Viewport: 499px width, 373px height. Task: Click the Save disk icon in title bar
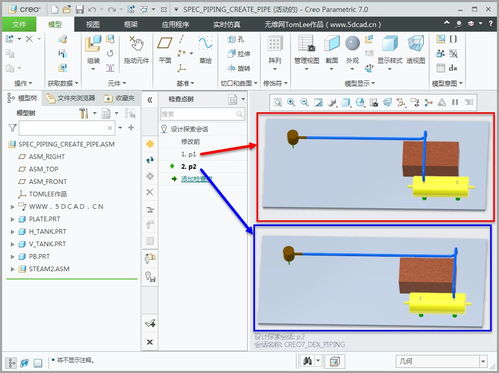pos(80,9)
